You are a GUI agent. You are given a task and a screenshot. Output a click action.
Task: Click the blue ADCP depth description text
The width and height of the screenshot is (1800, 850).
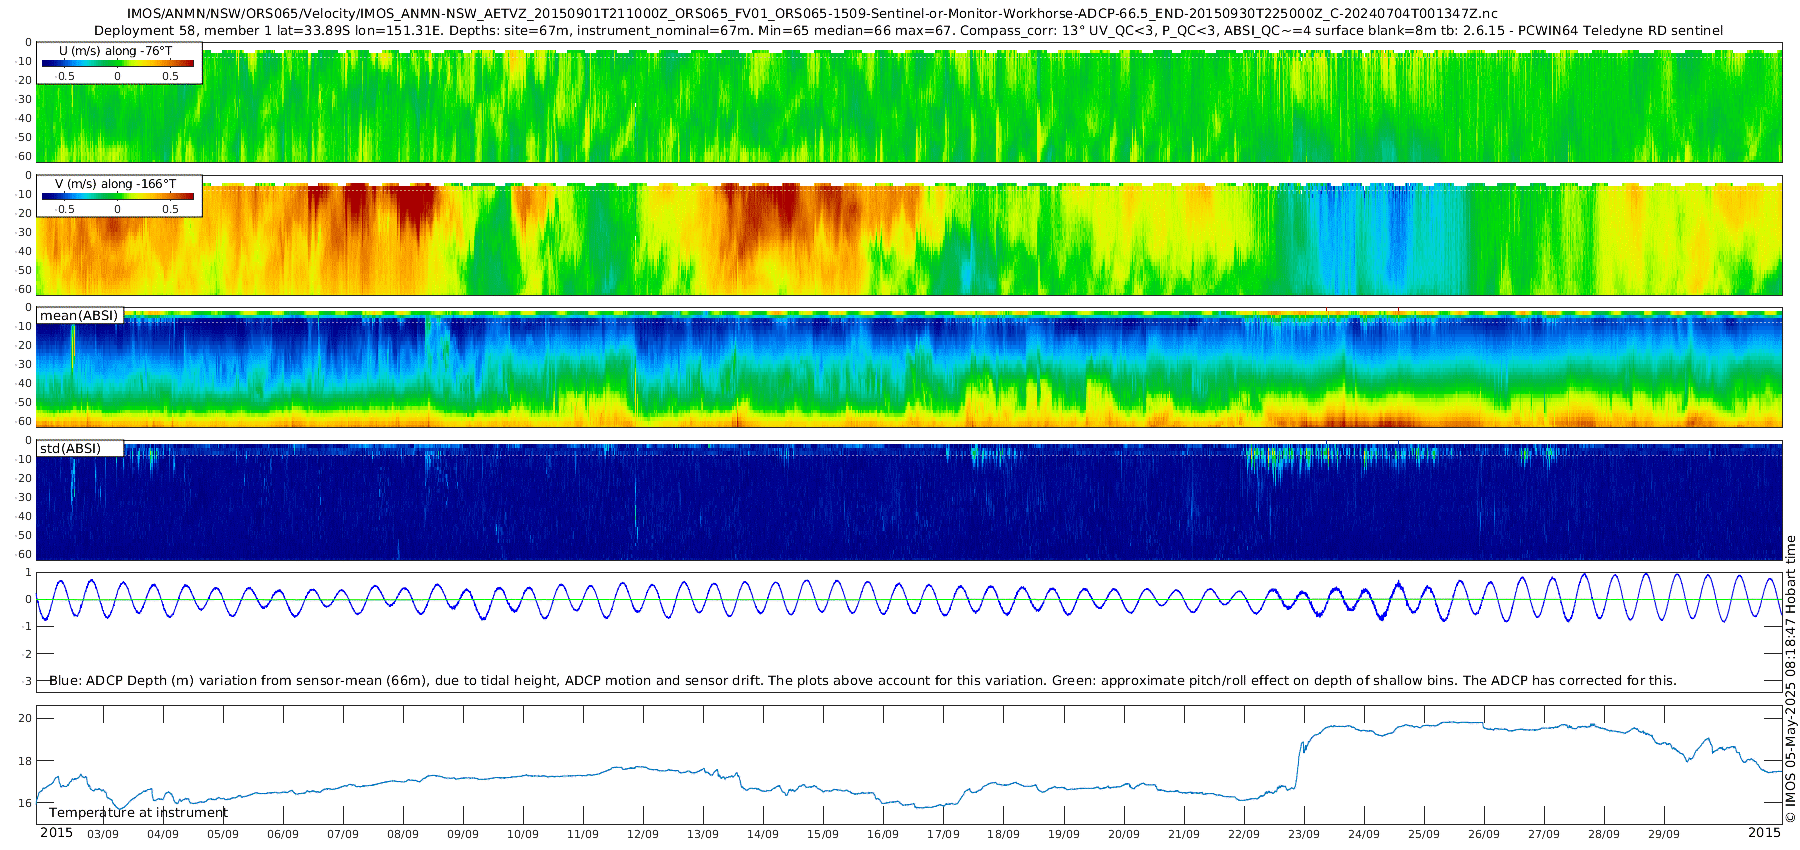(x=863, y=680)
